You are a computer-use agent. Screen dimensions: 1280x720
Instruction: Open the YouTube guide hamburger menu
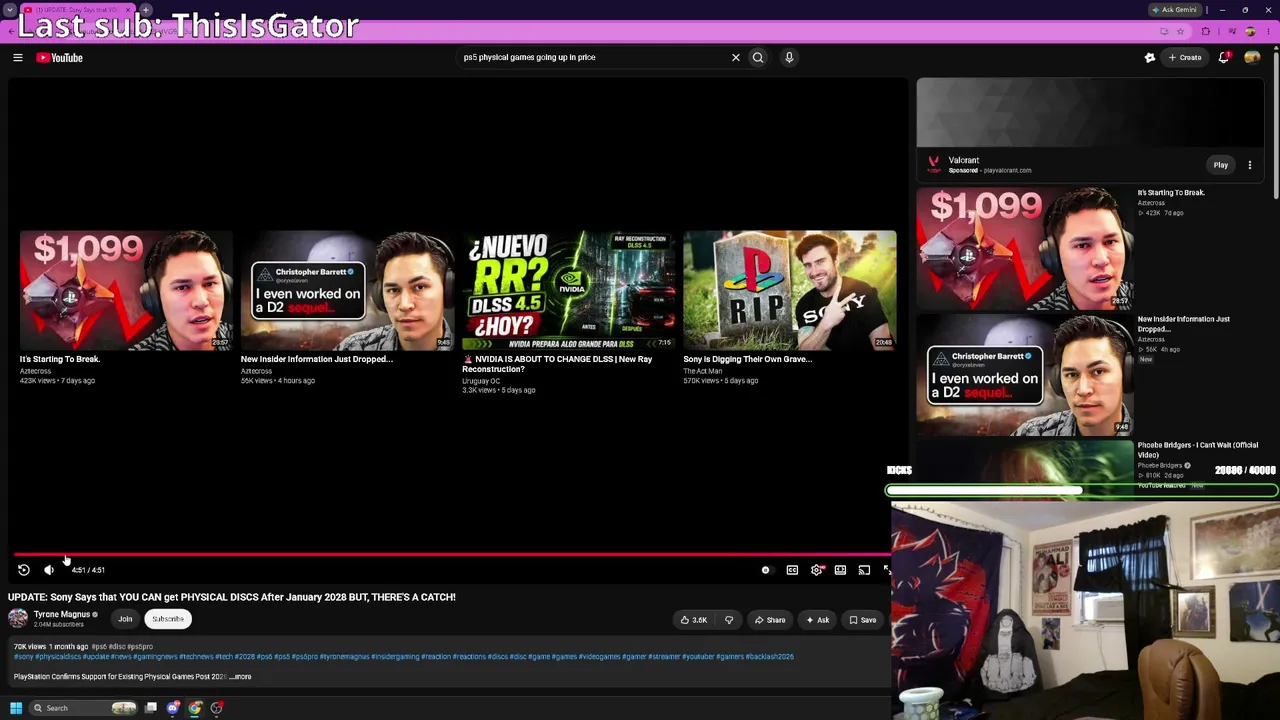17,58
